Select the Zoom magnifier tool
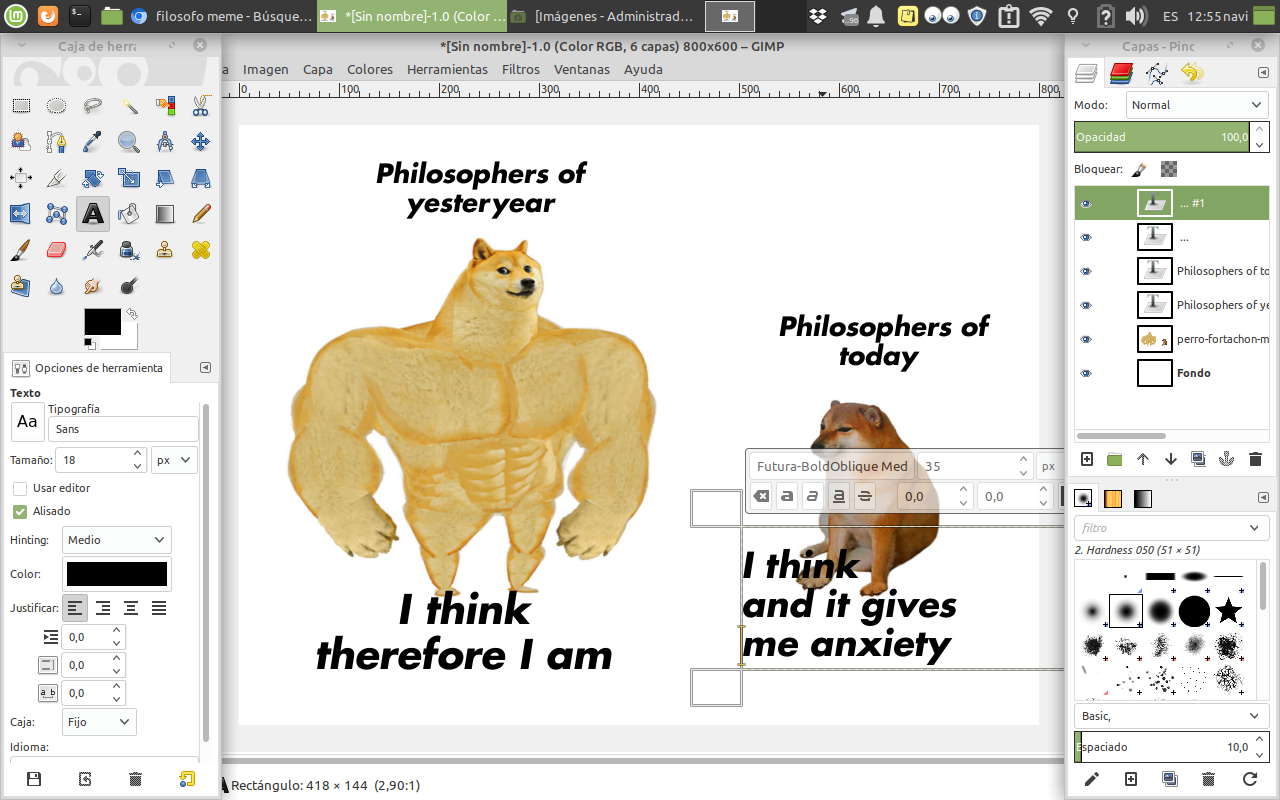 [129, 141]
